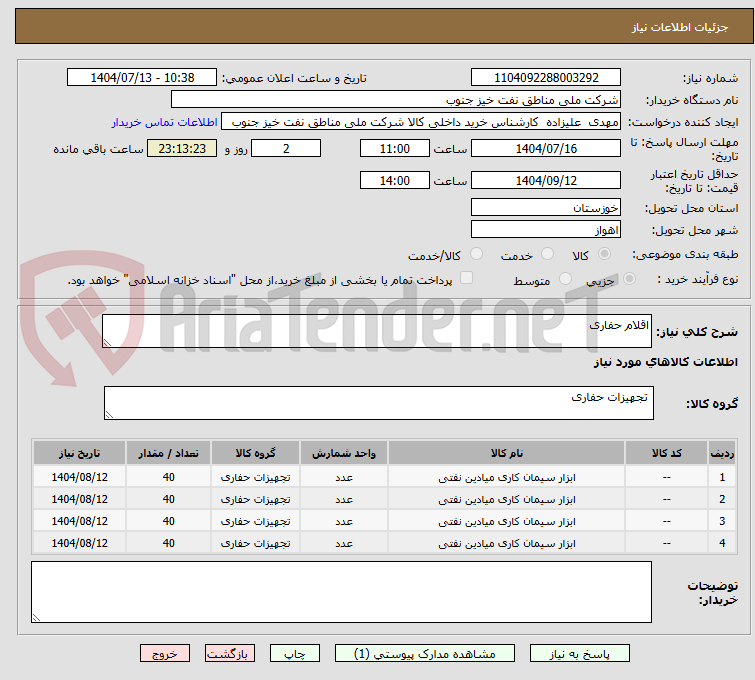Select the خدمت radio button

[x=547, y=254]
